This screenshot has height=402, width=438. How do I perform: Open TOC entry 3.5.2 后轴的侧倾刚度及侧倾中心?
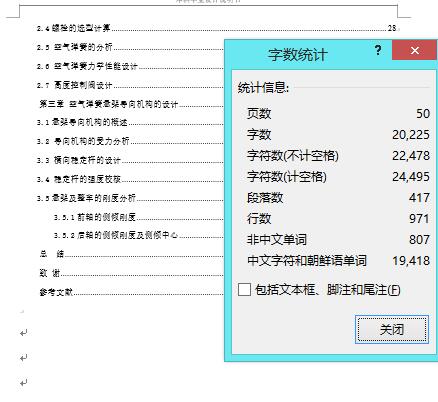coord(116,235)
